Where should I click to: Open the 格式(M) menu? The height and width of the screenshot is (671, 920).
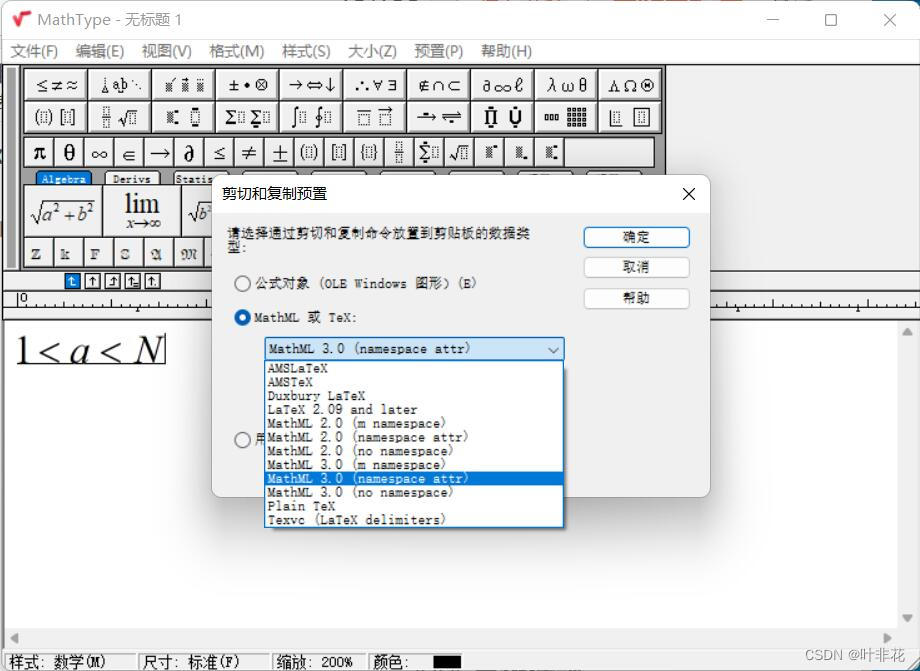pos(236,52)
